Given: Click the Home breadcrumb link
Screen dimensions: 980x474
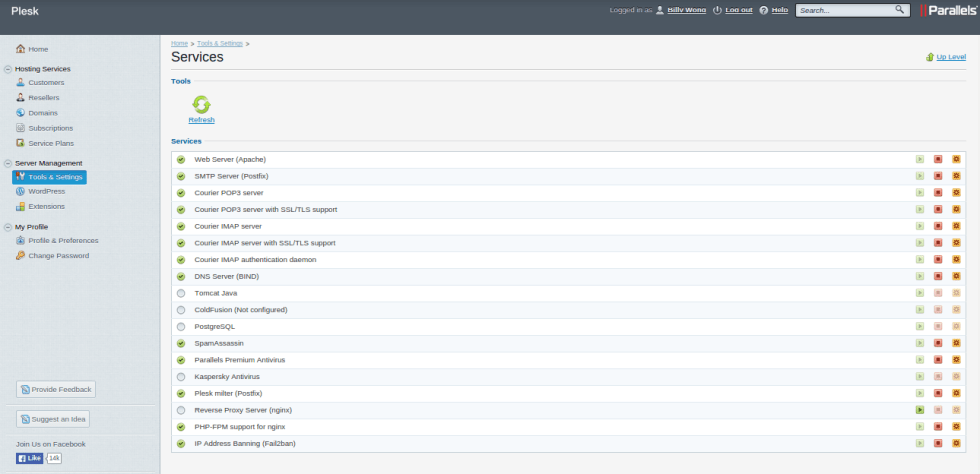Looking at the screenshot, I should pyautogui.click(x=179, y=43).
